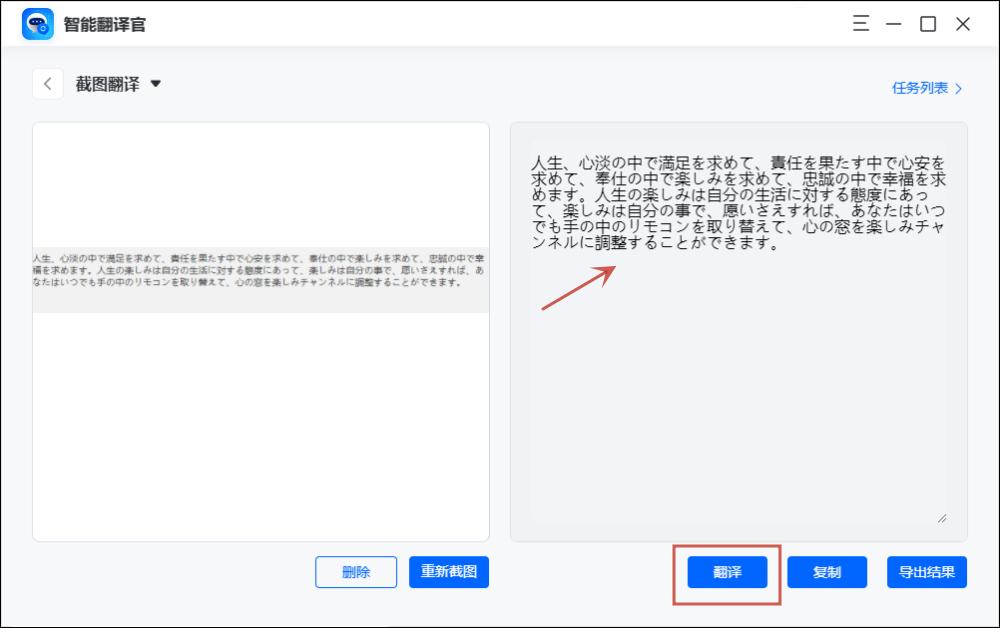
Task: Click the resize grip on the translation panel
Action: 941,518
